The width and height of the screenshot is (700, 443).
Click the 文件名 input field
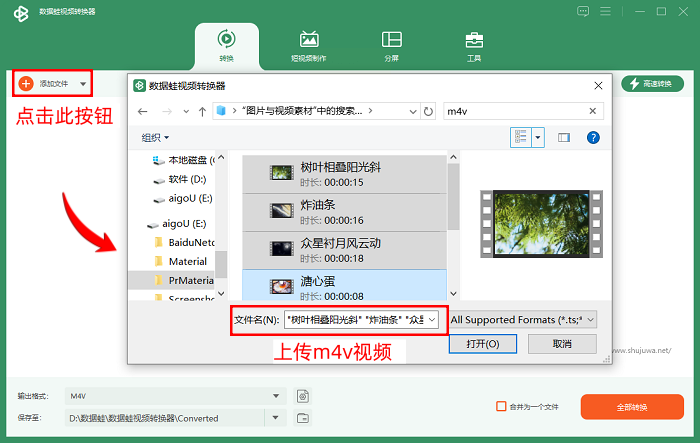point(356,320)
